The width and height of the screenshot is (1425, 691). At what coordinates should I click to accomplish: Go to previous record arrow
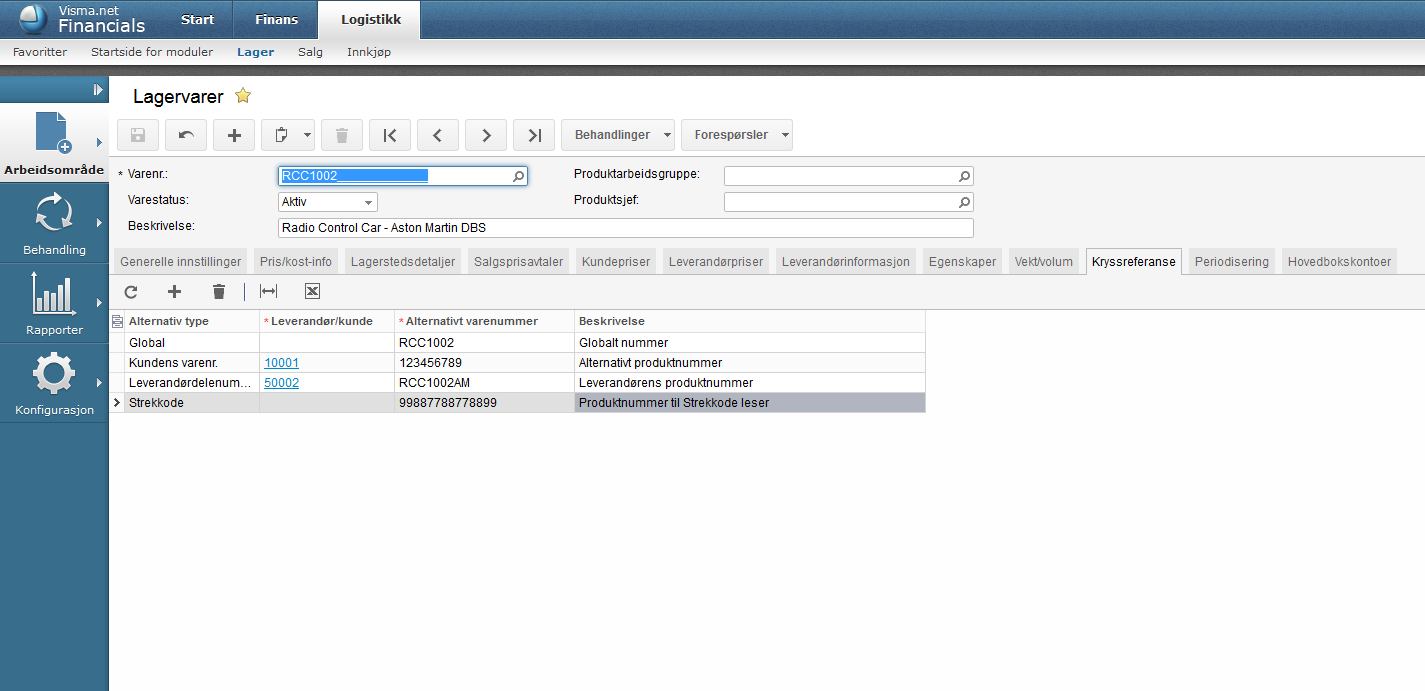coord(438,135)
